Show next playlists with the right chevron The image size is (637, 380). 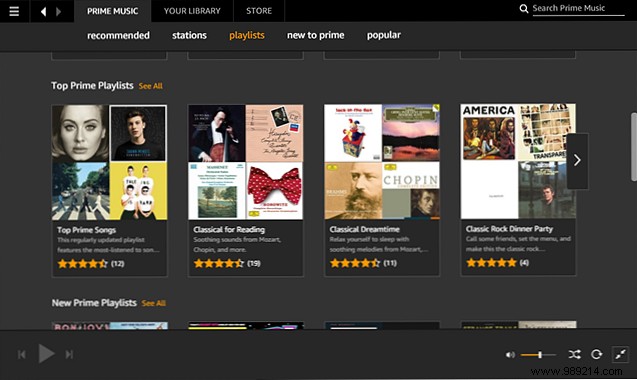pos(577,161)
